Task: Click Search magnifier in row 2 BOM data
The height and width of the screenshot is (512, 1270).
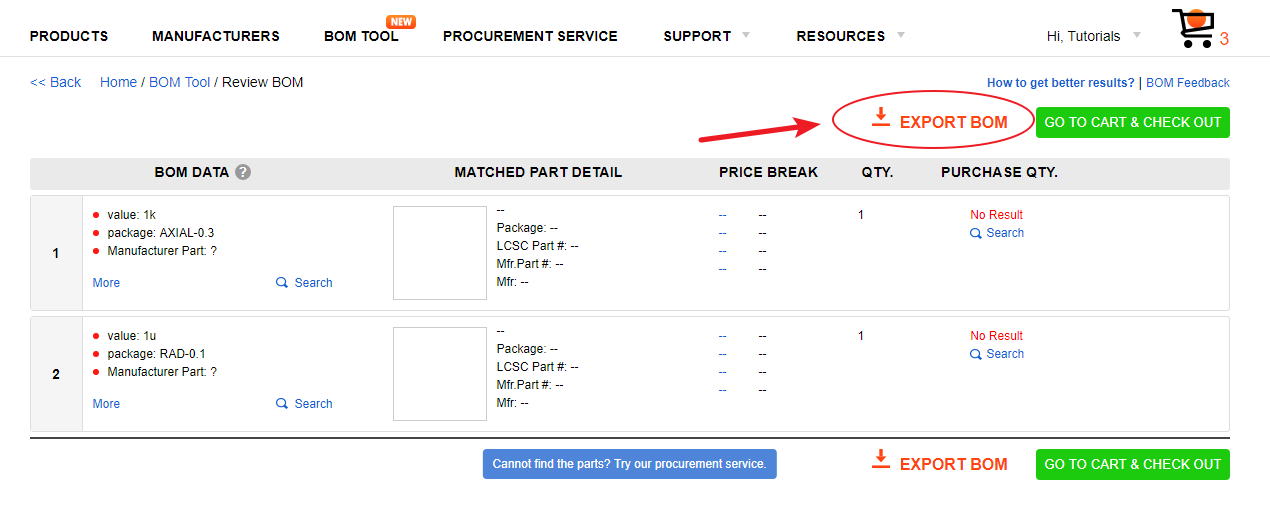Action: click(282, 404)
